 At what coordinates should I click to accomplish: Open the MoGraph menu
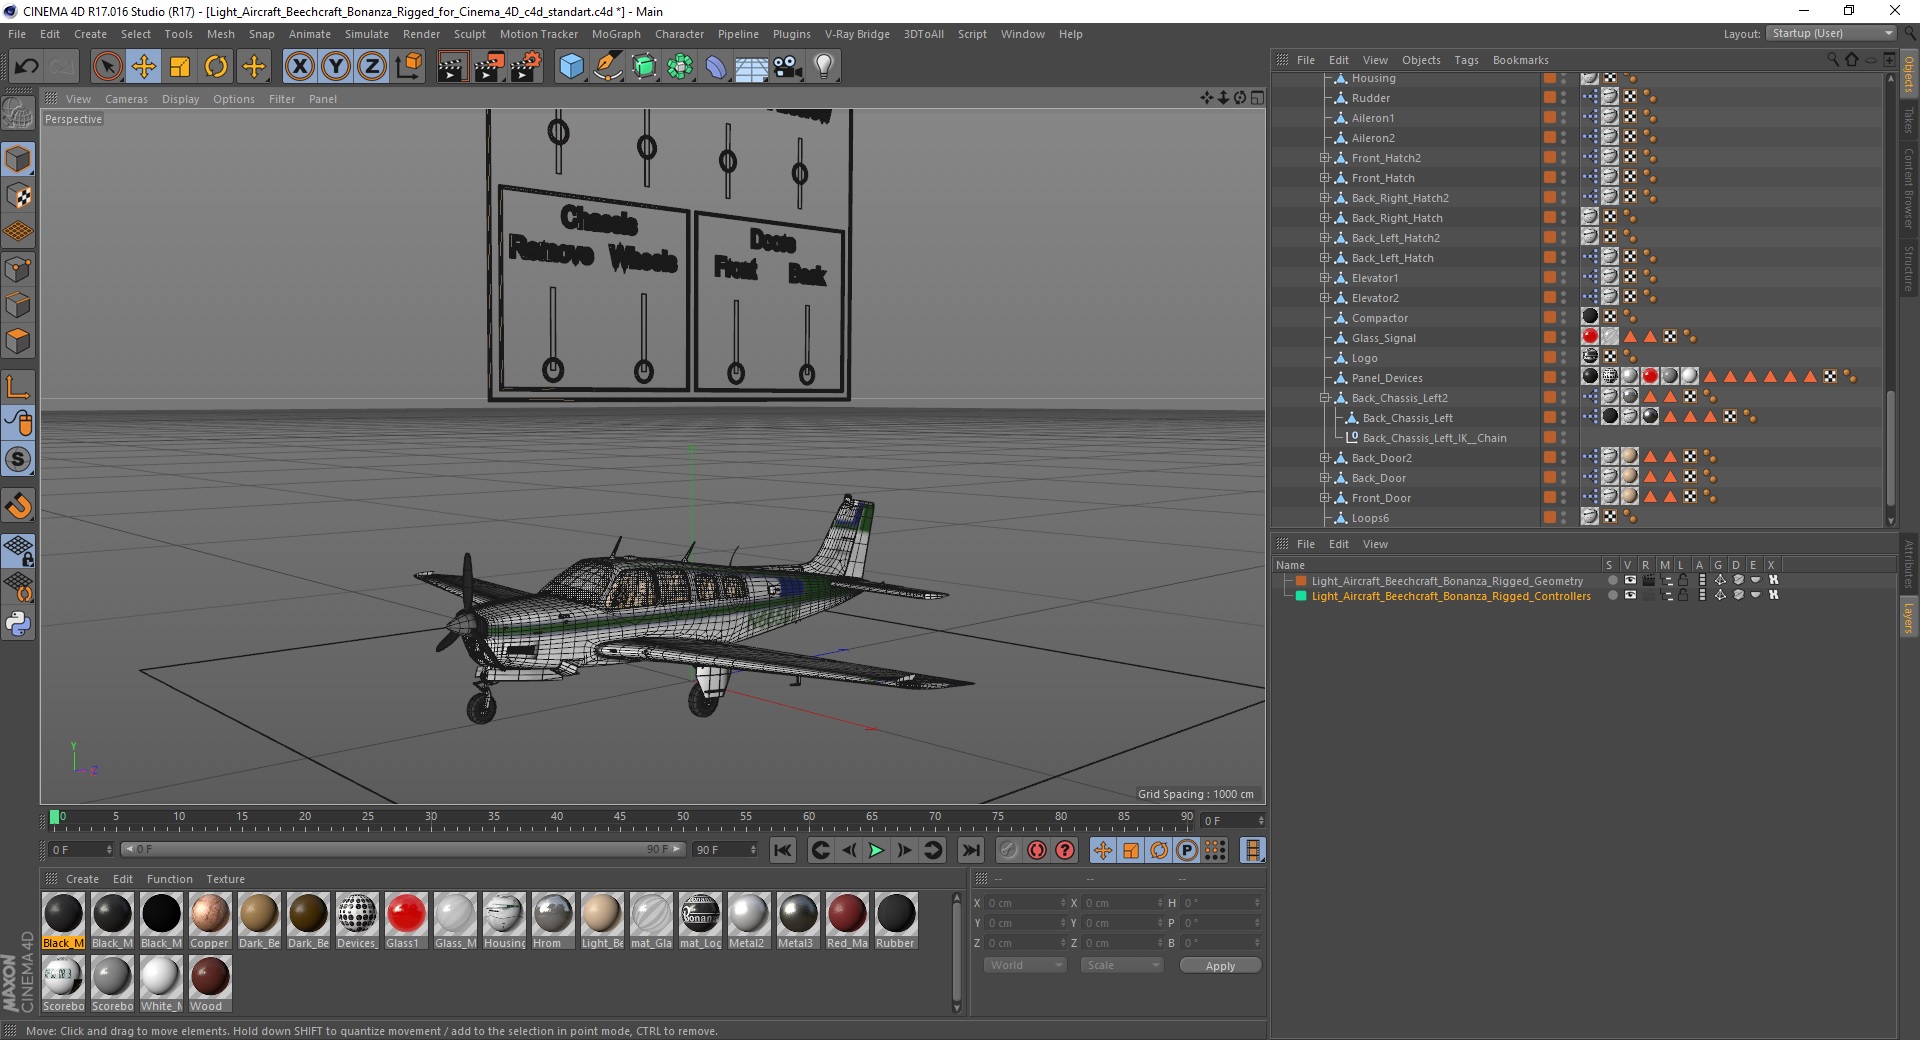[616, 34]
